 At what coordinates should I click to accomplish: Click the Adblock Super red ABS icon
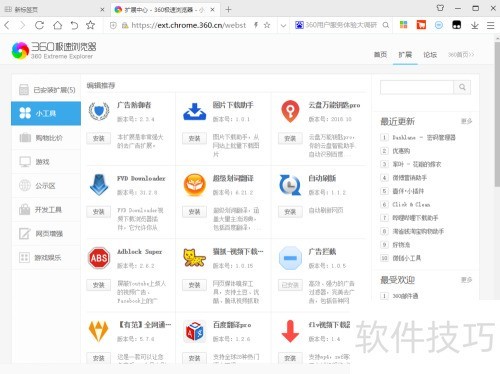point(99,258)
